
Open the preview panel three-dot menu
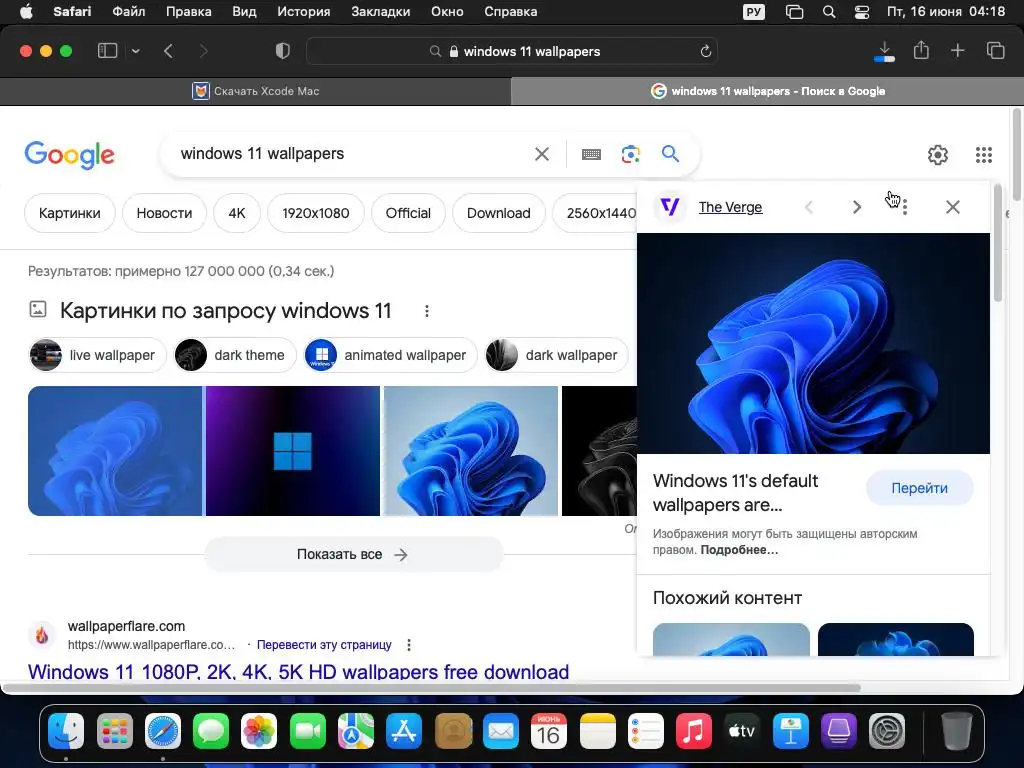904,207
